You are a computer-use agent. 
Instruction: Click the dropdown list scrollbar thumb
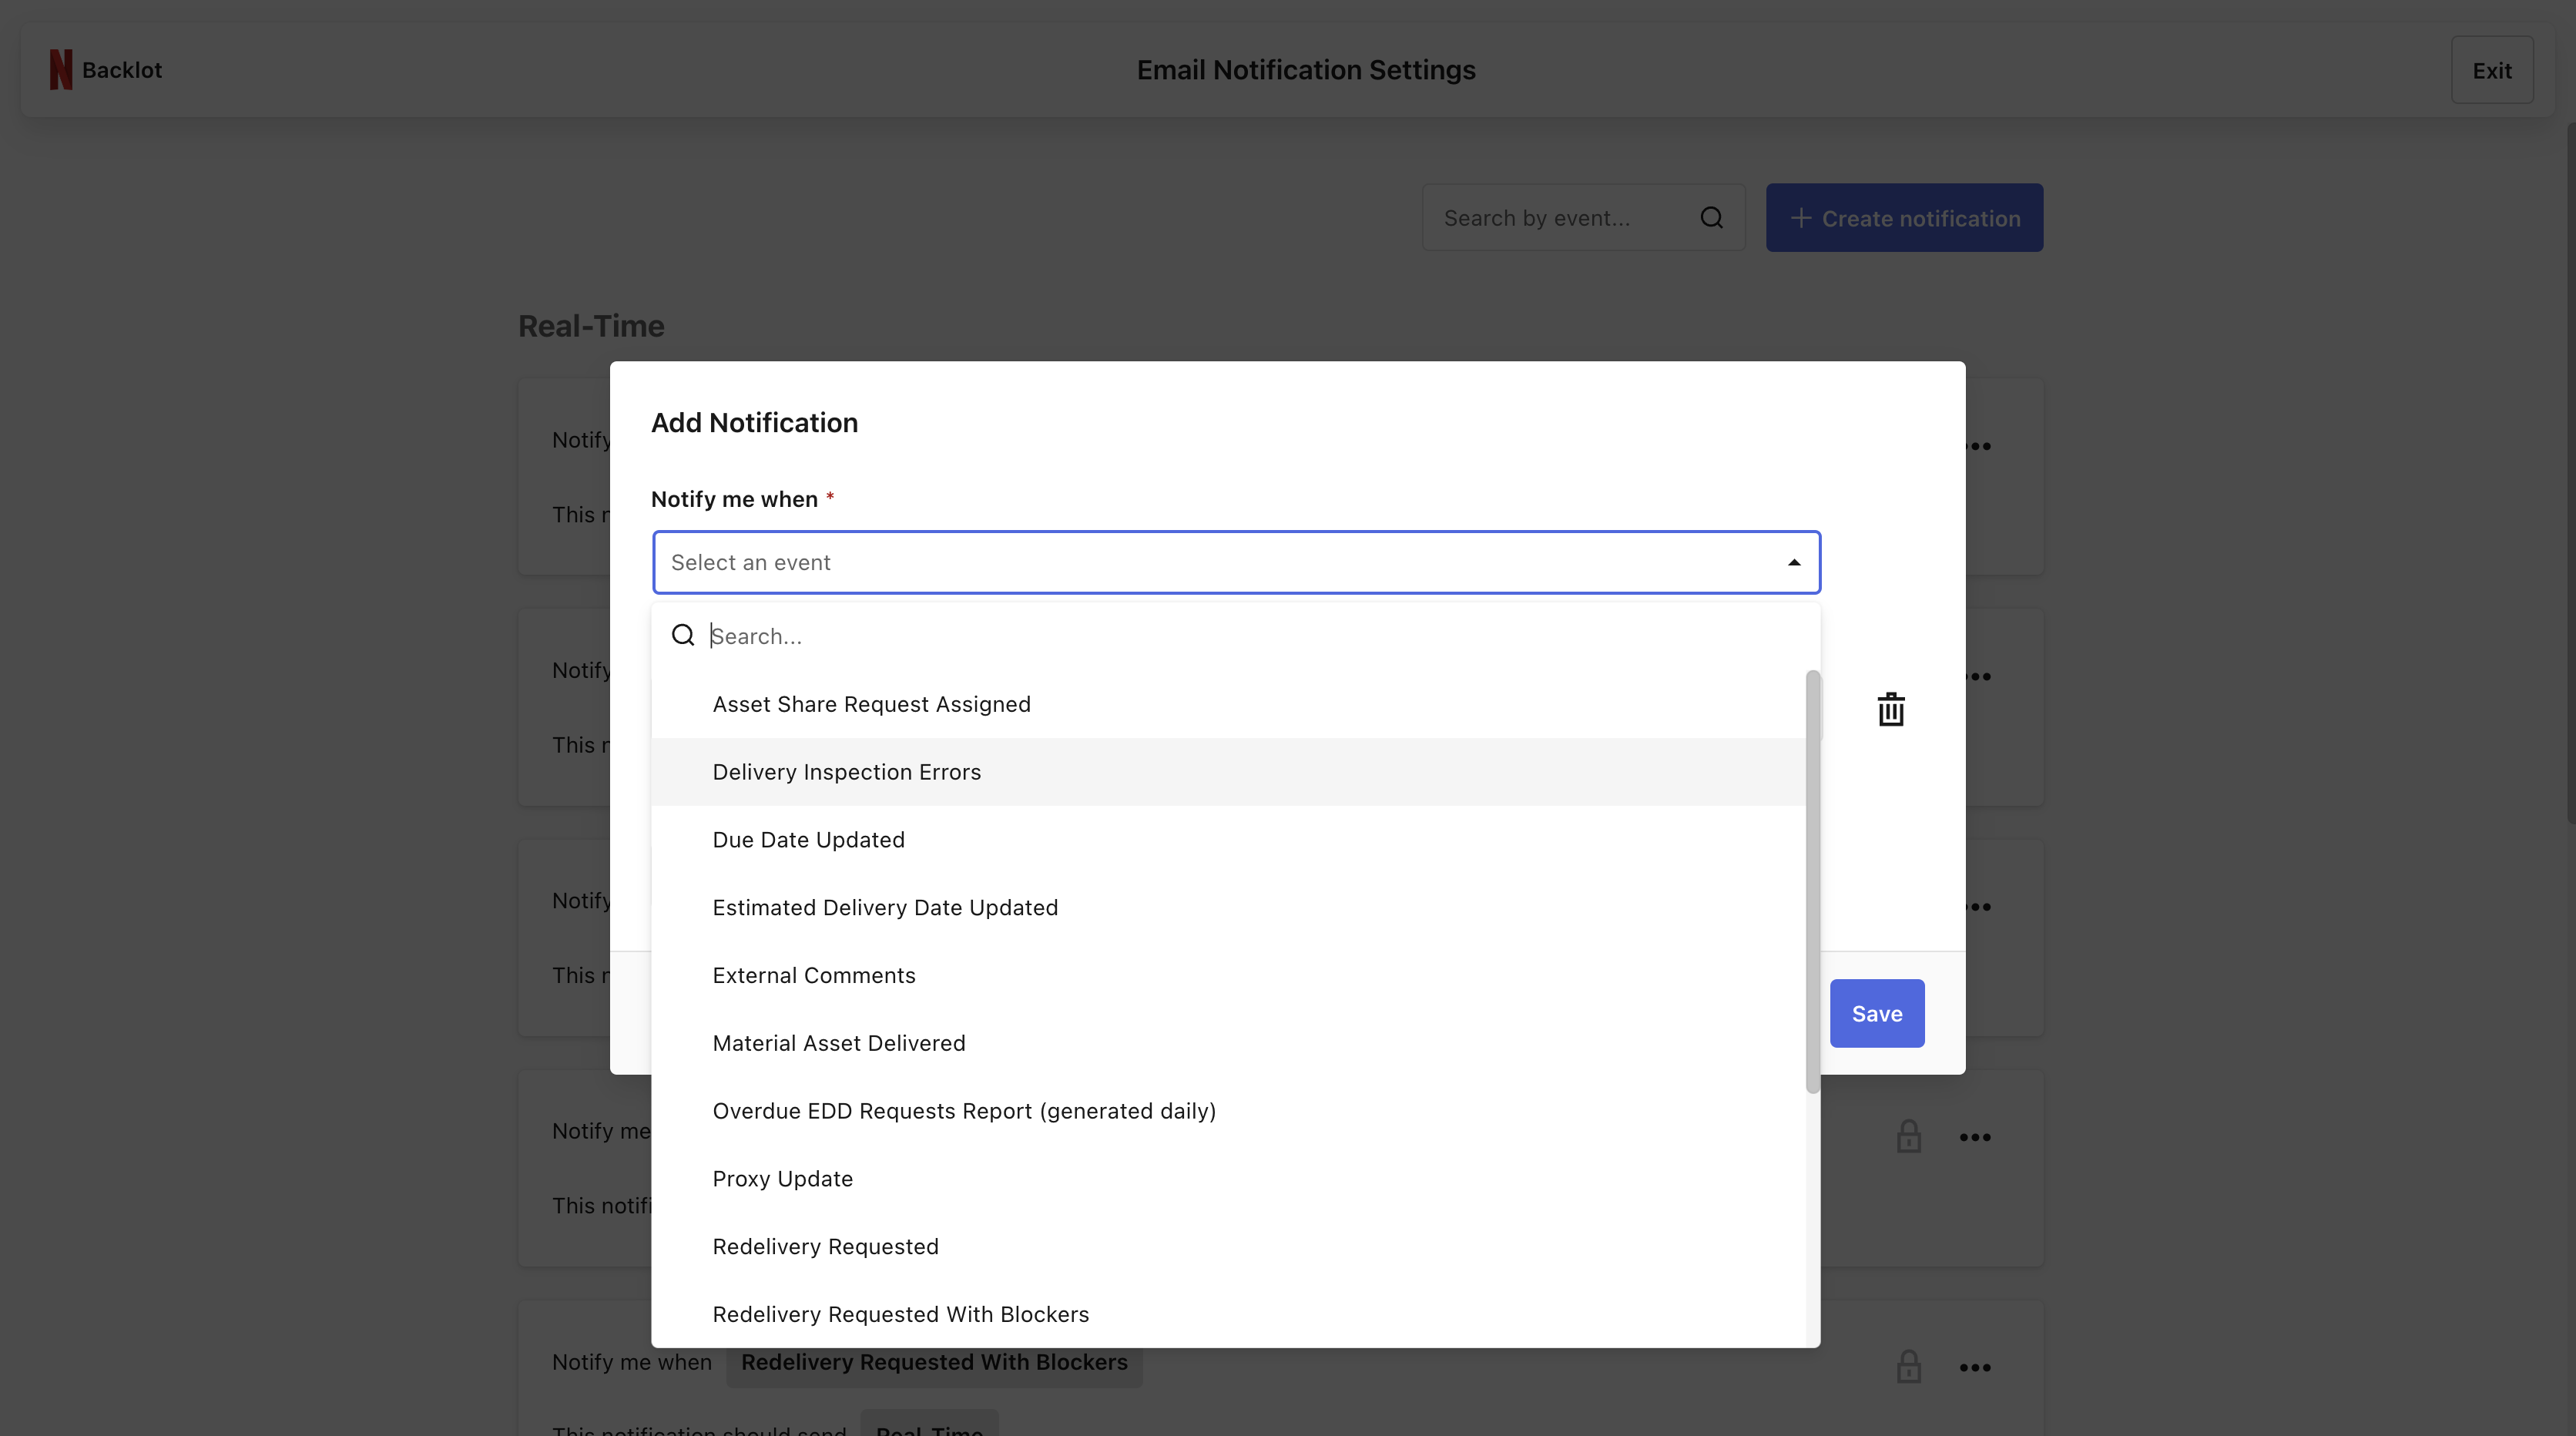[1812, 882]
